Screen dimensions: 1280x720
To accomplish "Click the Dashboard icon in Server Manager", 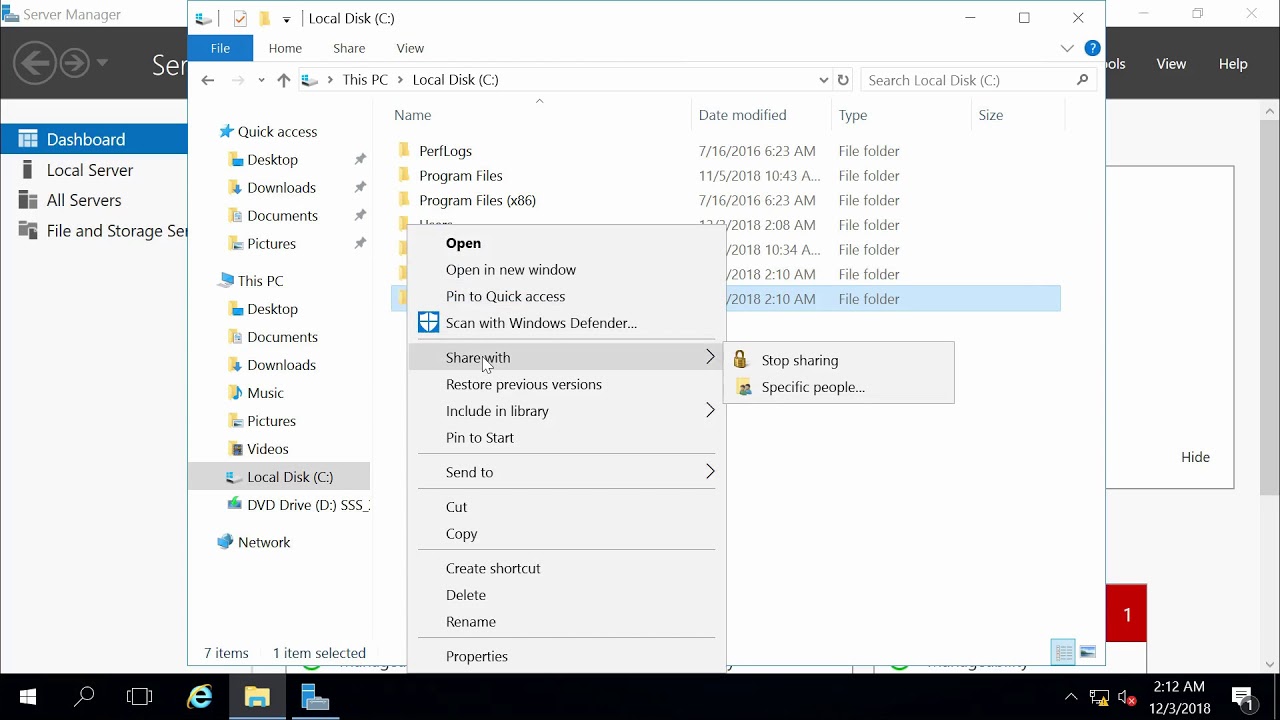I will point(28,139).
